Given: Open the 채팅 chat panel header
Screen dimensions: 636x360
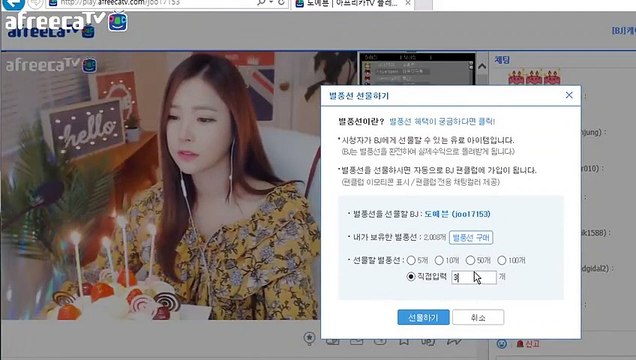Looking at the screenshot, I should pyautogui.click(x=502, y=60).
